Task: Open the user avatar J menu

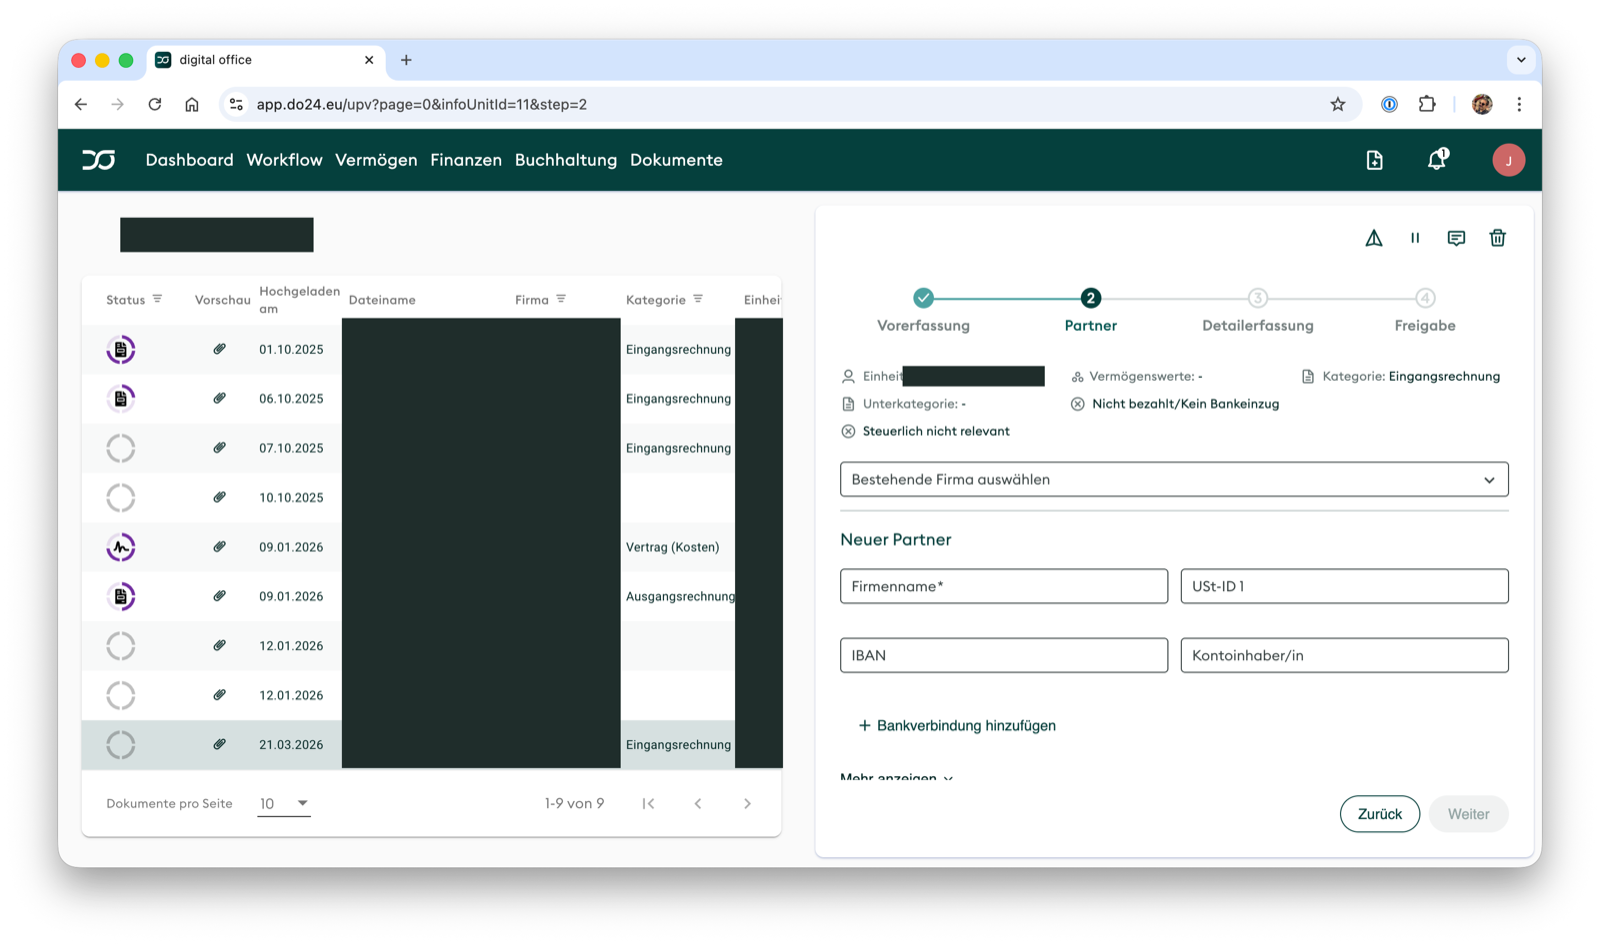Action: pos(1508,160)
